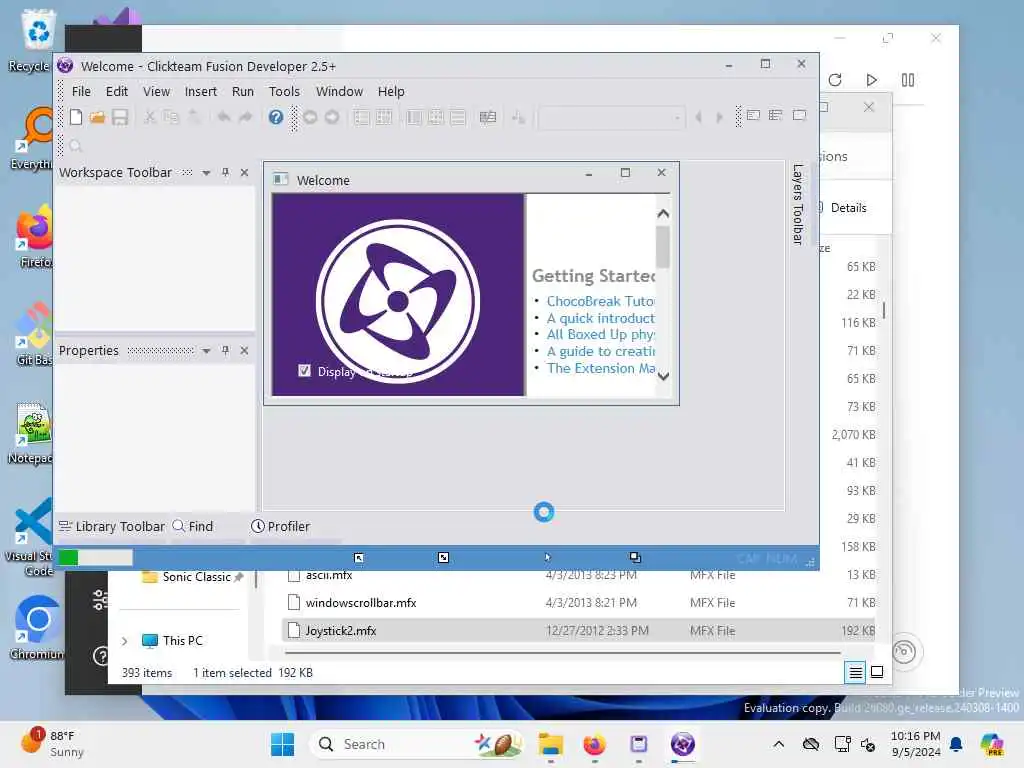1024x768 pixels.
Task: Switch to Profiler tab
Action: click(x=280, y=526)
